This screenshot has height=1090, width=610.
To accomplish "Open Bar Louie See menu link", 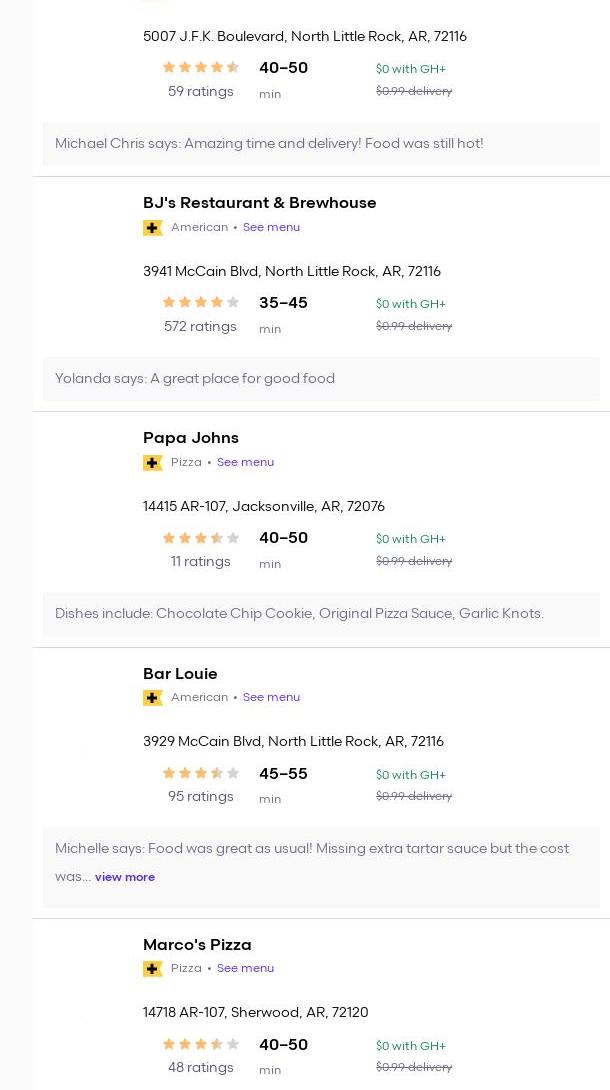I will pyautogui.click(x=271, y=697).
